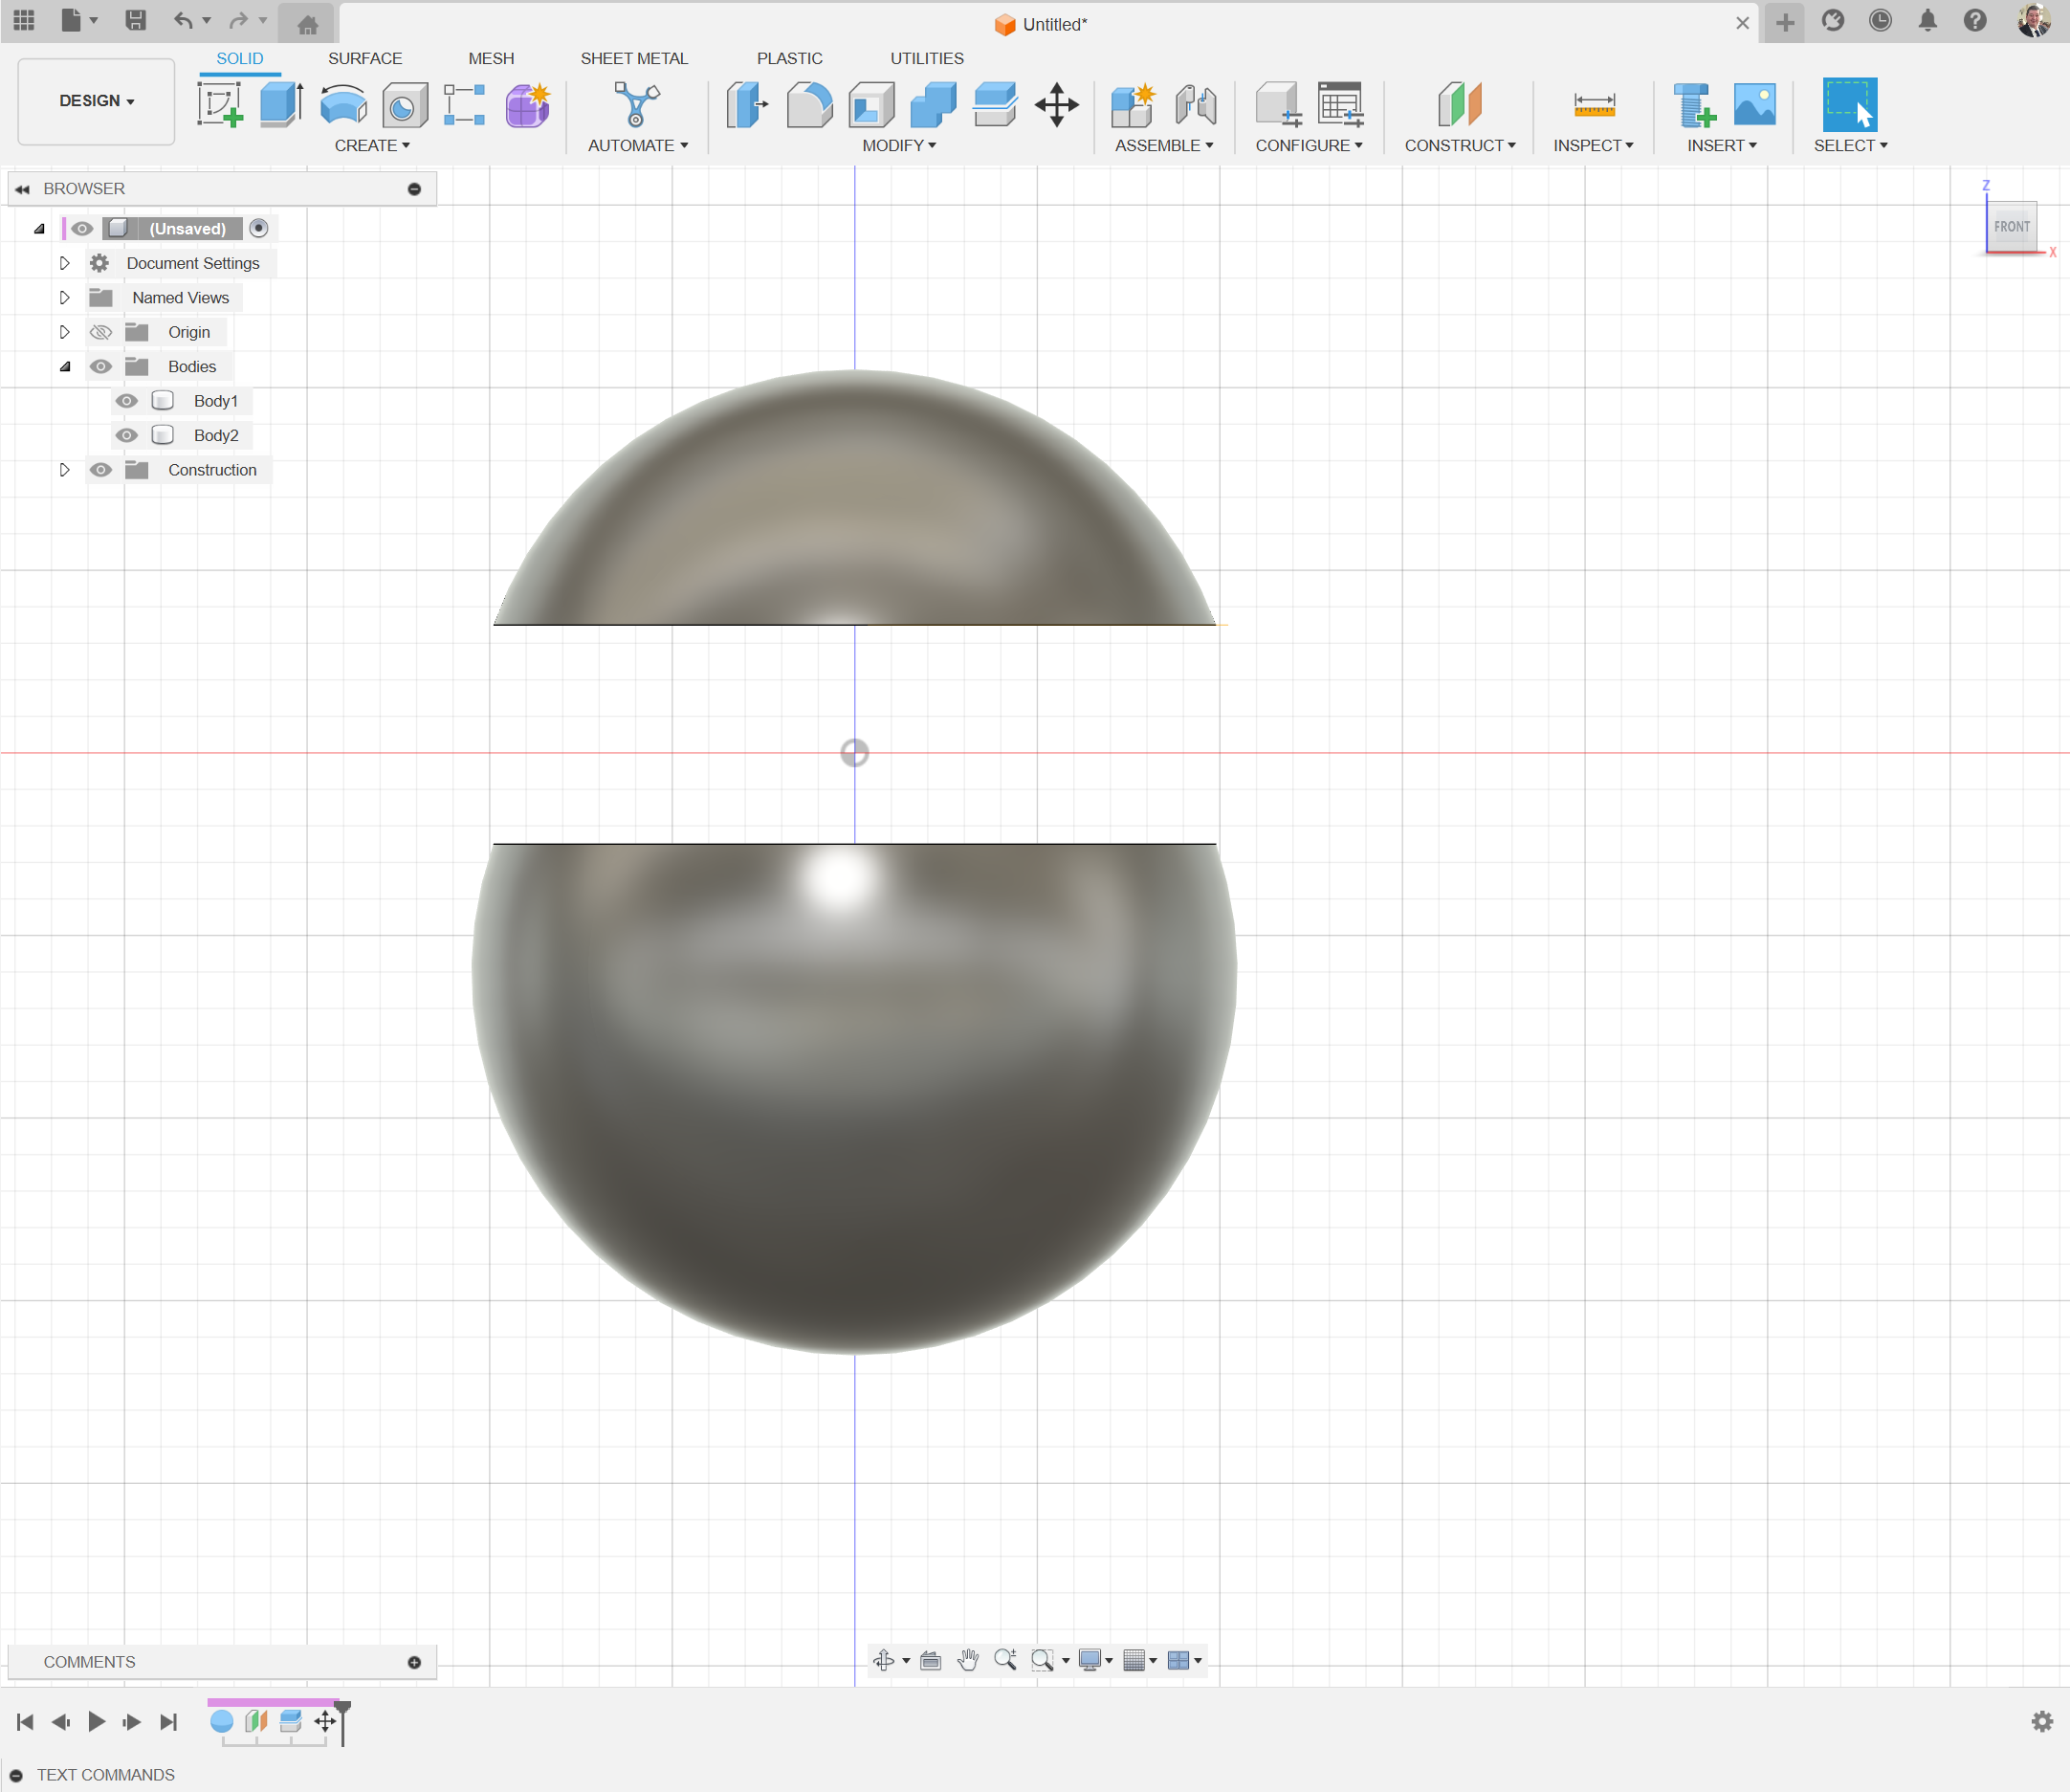Image resolution: width=2070 pixels, height=1792 pixels.
Task: Activate the Combine tool
Action: click(932, 104)
